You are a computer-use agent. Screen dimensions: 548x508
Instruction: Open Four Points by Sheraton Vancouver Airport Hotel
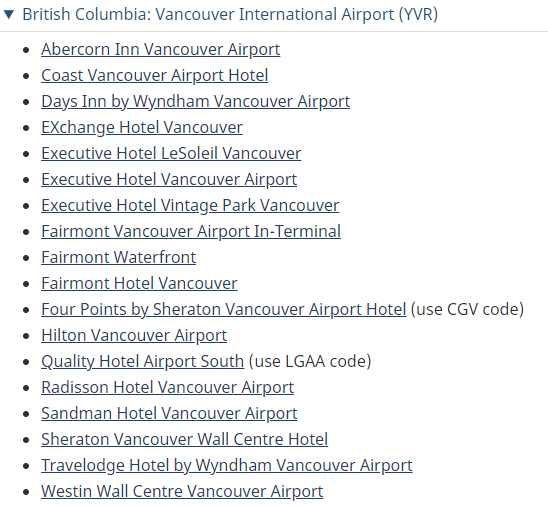point(224,309)
